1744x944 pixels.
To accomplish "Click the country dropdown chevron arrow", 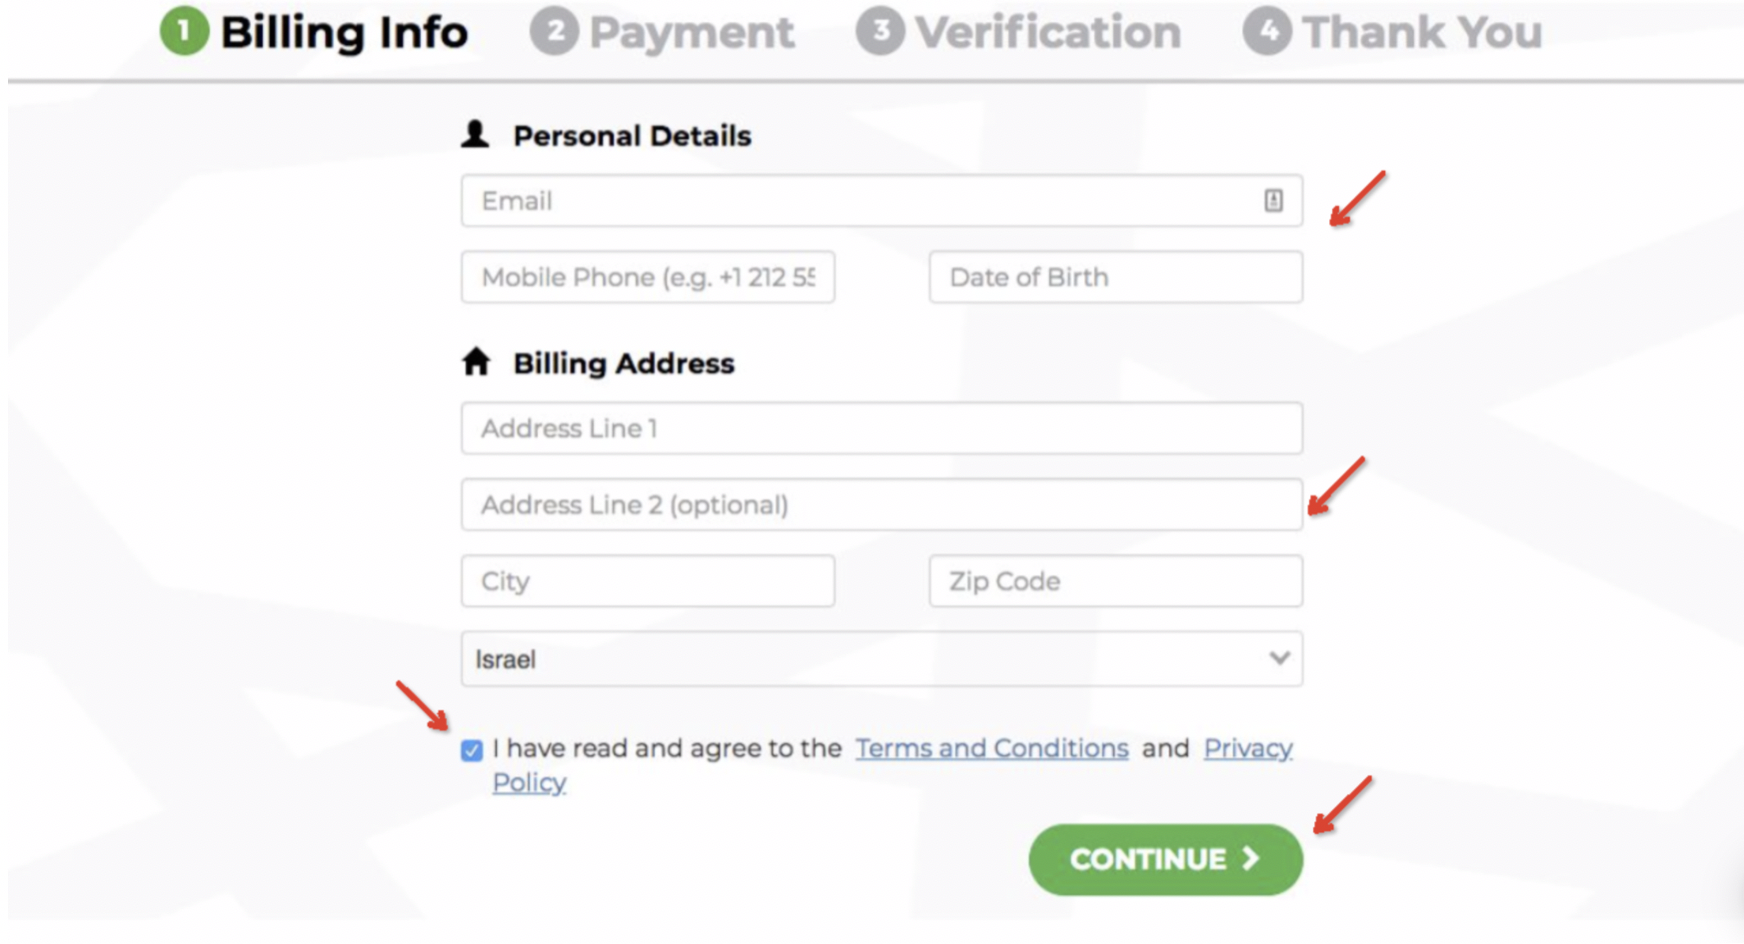I will tap(1279, 658).
